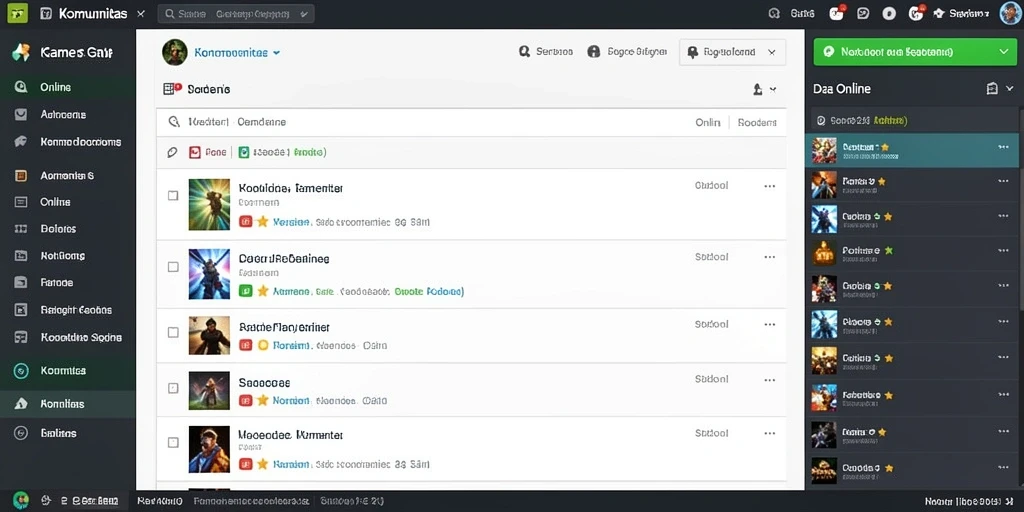Click the Fanoce sidebar icon

(21, 283)
